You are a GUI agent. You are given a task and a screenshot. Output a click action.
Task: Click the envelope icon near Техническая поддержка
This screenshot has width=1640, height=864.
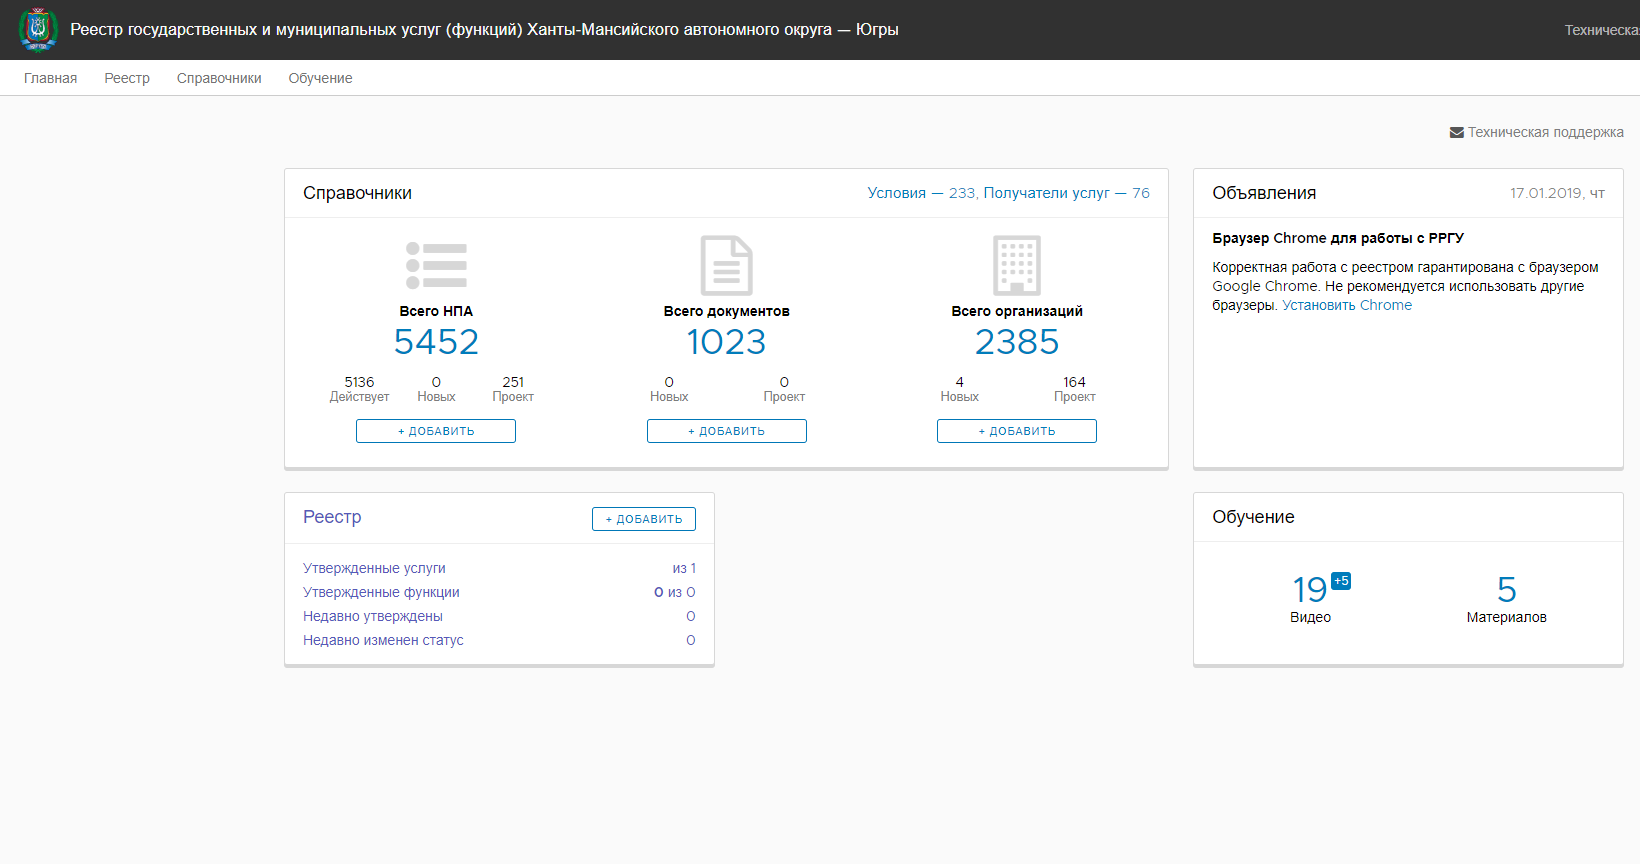1457,133
